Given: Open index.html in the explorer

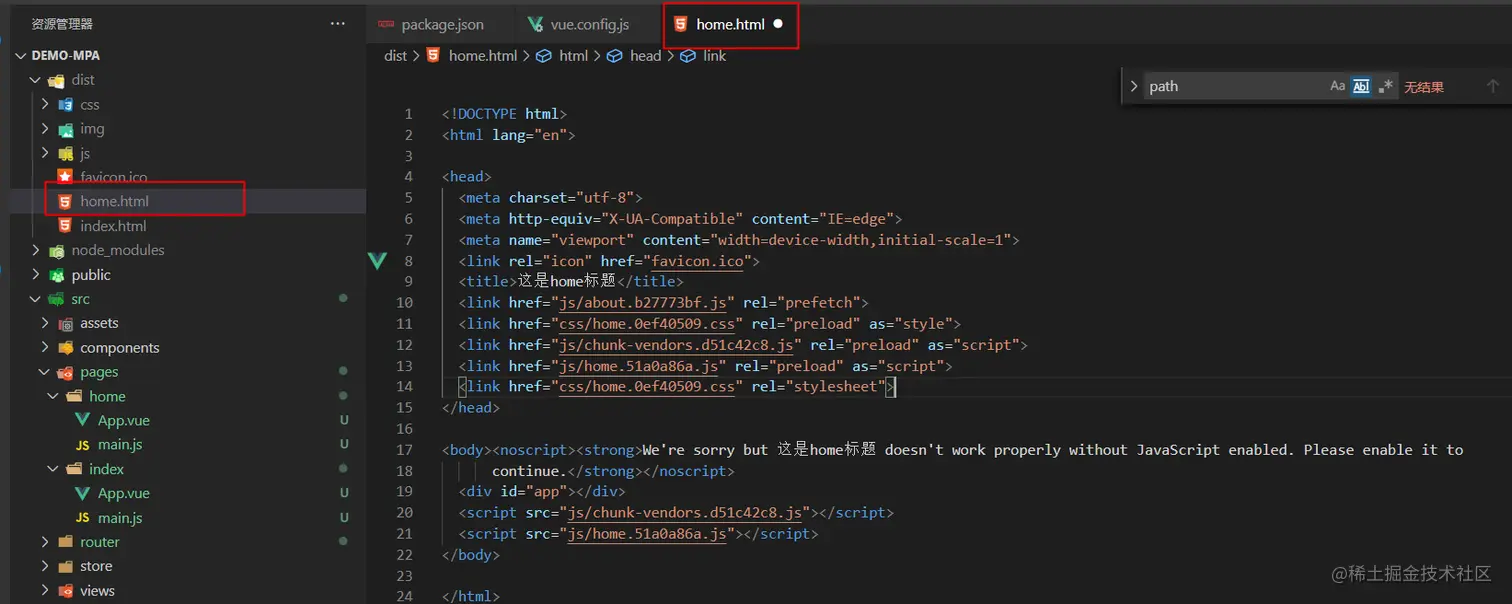Looking at the screenshot, I should coord(113,226).
